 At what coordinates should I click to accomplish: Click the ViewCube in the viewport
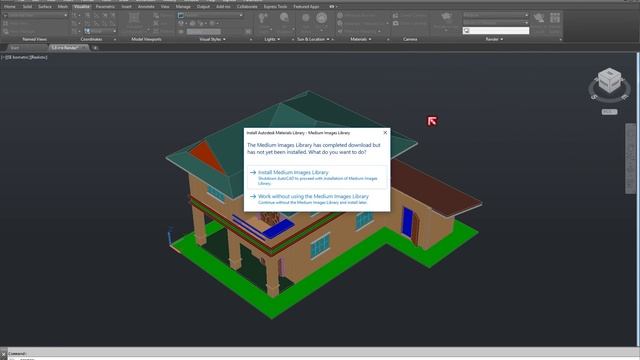coord(609,81)
